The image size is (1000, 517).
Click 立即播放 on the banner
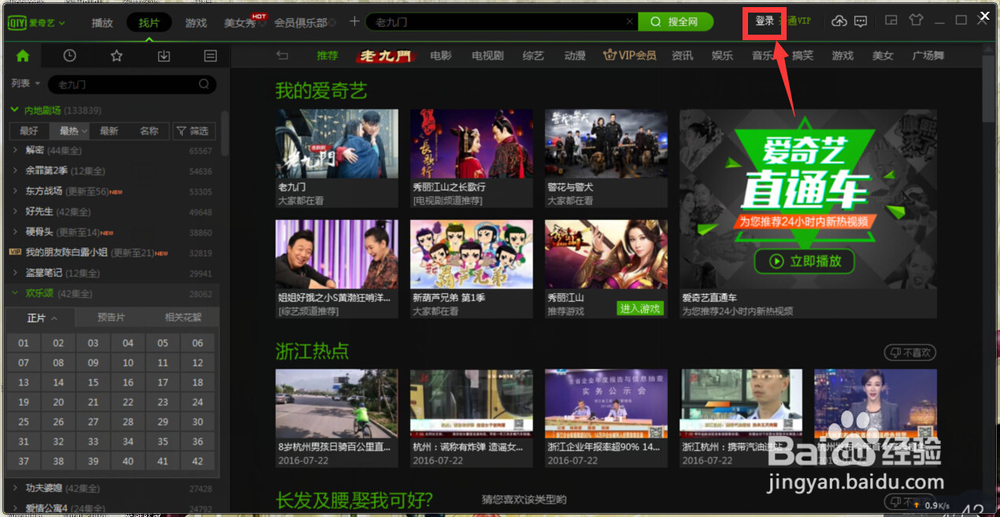(805, 261)
